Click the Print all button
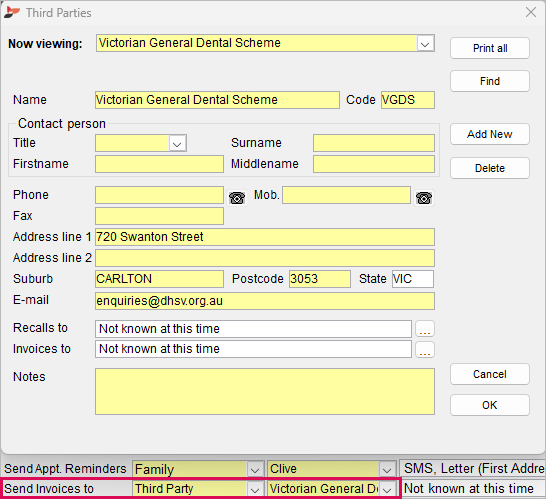 click(490, 48)
